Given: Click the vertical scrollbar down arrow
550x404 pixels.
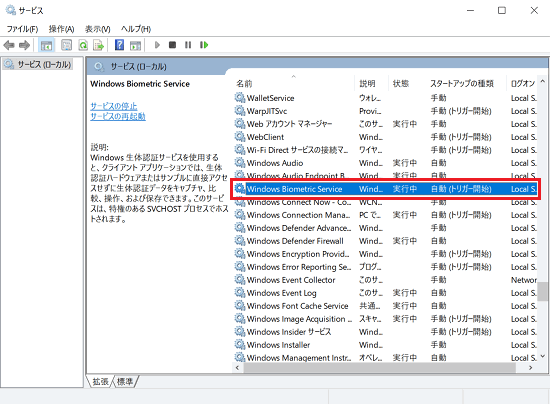Looking at the screenshot, I should click(543, 357).
